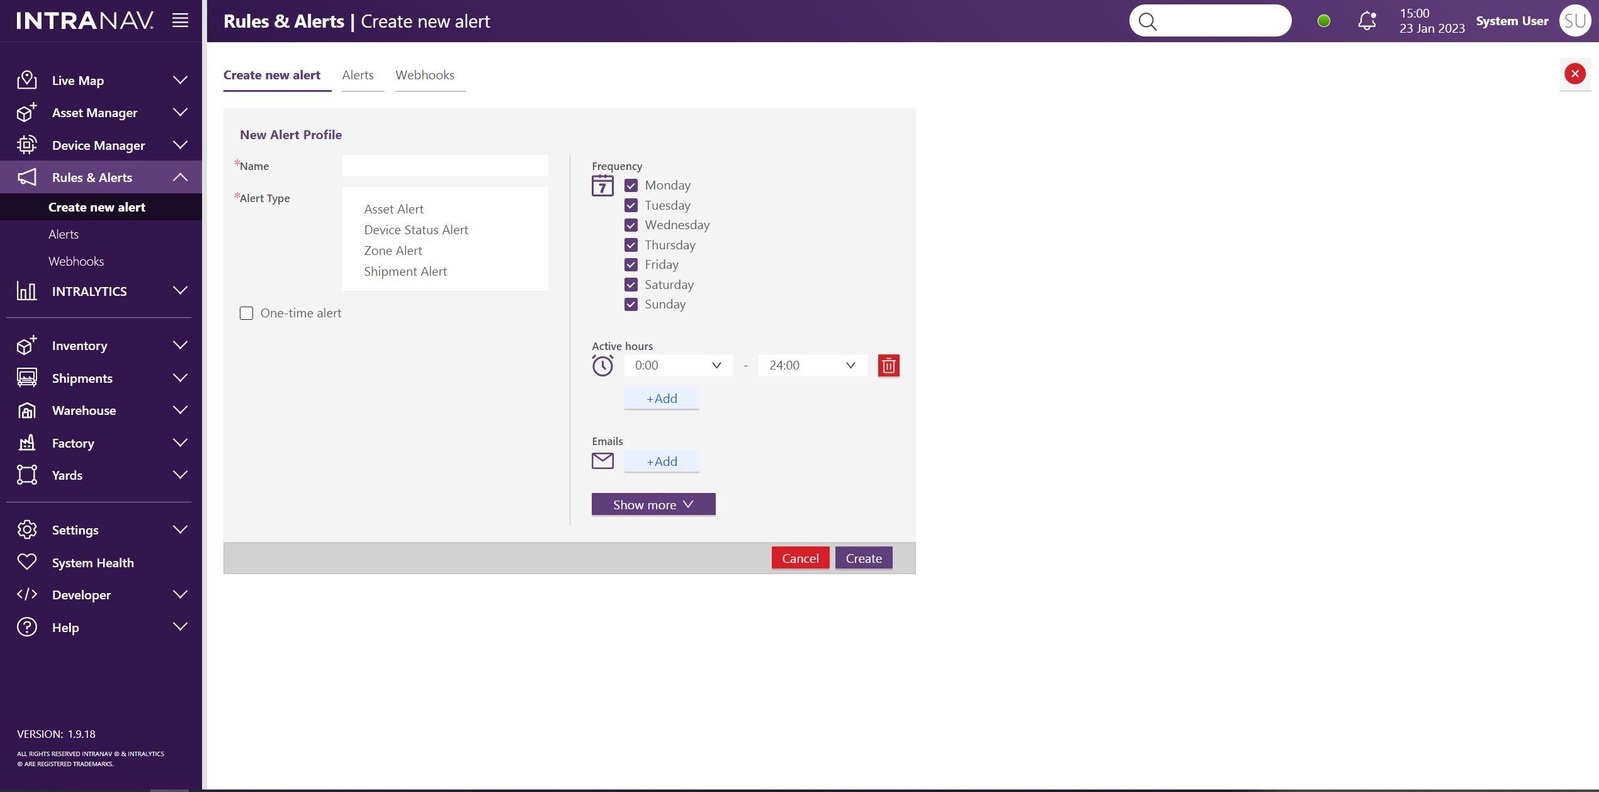Open the 0:00 start time dropdown
The image size is (1599, 792).
[x=677, y=366]
